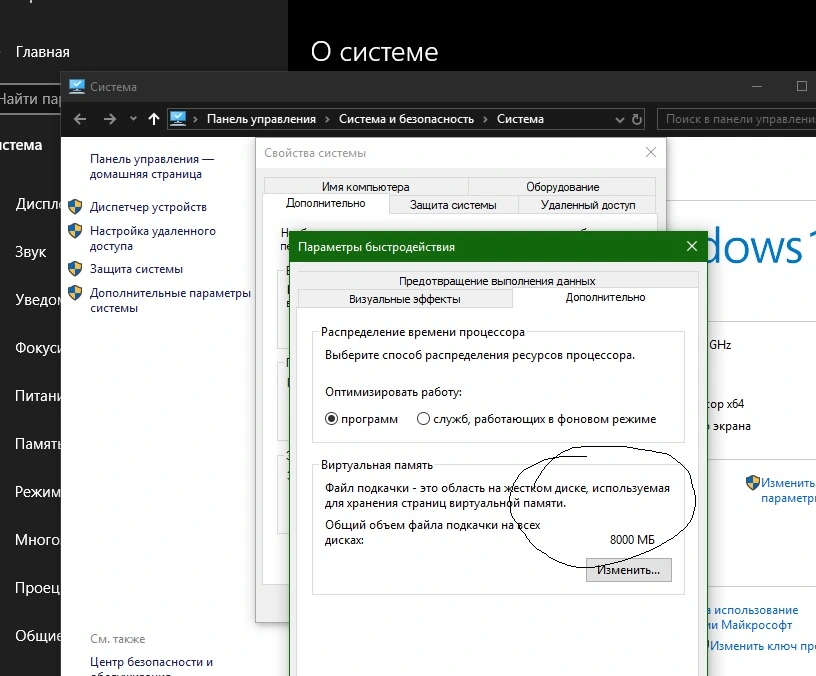816x676 pixels.
Task: Open Защита системы link in sidebar
Action: (x=136, y=269)
